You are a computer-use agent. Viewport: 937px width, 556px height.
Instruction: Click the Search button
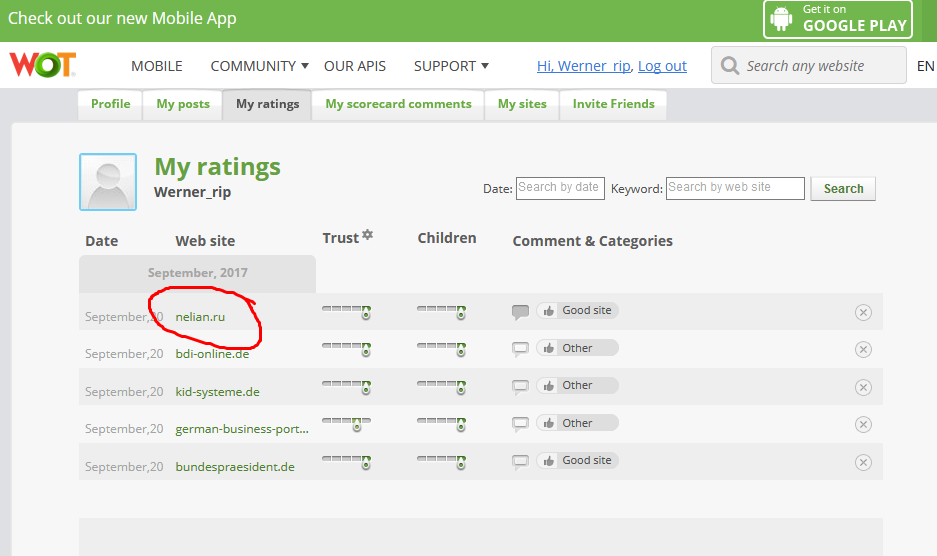pos(843,188)
